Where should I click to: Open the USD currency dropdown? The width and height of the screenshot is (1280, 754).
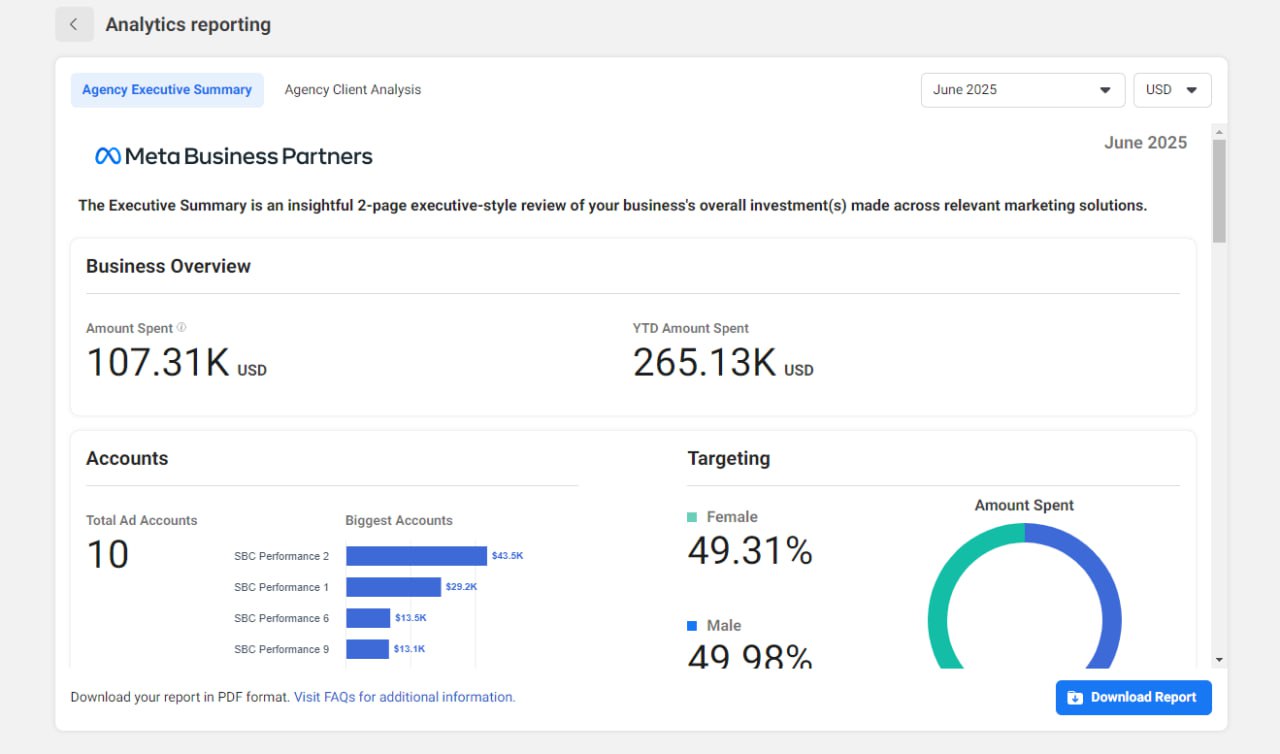[x=1172, y=90]
